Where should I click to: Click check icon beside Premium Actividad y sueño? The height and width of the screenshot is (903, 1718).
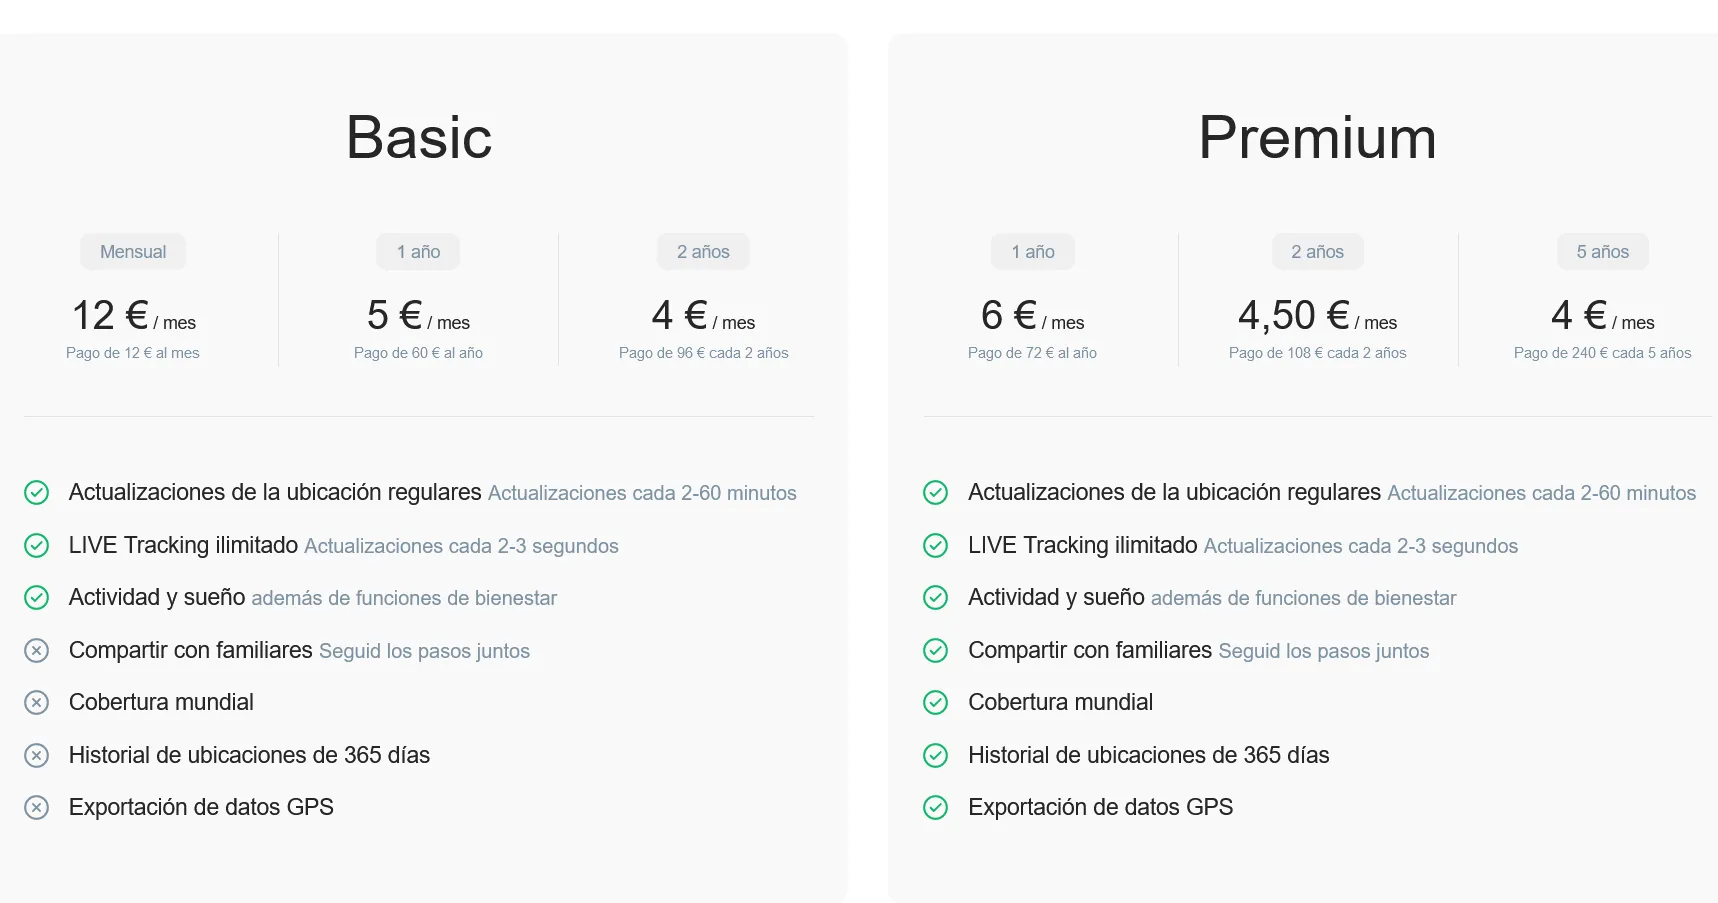[935, 598]
